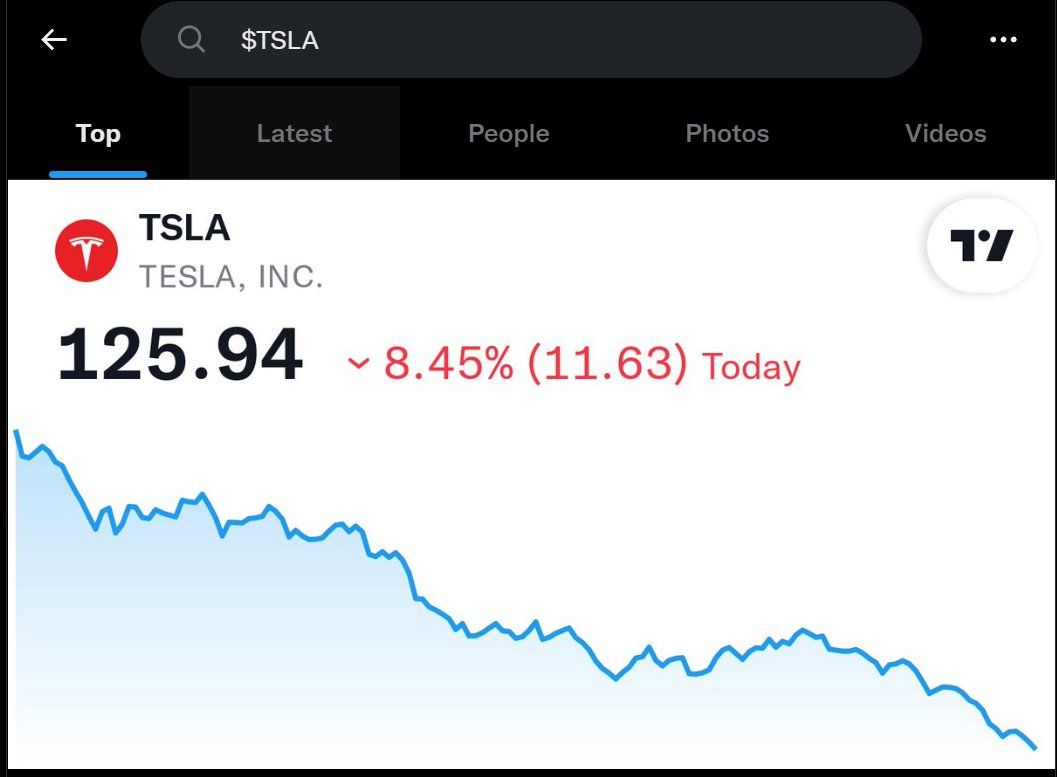Viewport: 1057px width, 777px height.
Task: Click the chart line's rightmost lowest endpoint
Action: [x=1035, y=747]
